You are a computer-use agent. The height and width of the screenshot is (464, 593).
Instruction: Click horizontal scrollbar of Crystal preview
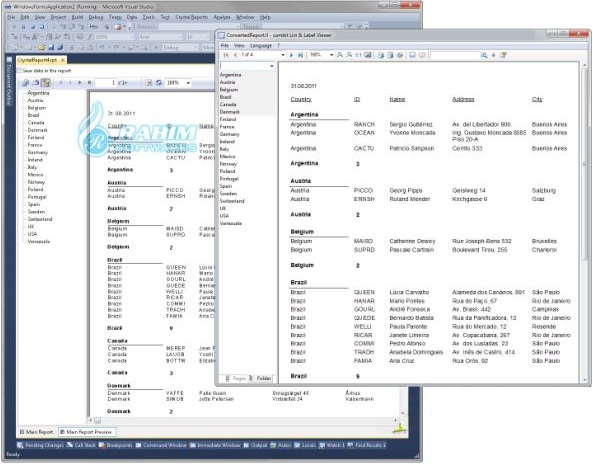(243, 420)
